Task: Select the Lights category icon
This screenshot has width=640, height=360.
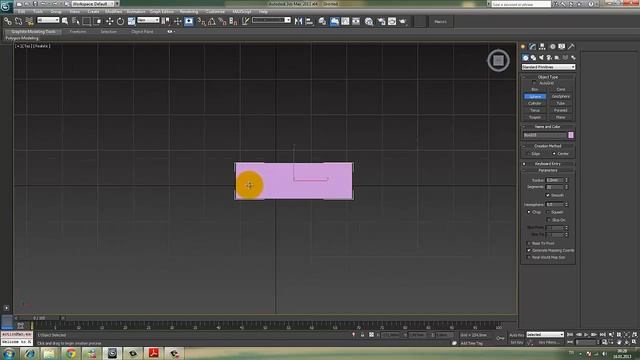Action: coord(541,58)
